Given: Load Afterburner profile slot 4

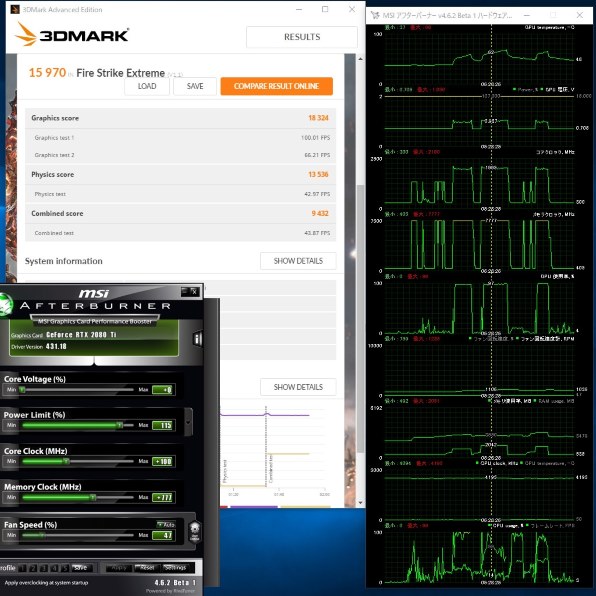Looking at the screenshot, I should [54, 568].
